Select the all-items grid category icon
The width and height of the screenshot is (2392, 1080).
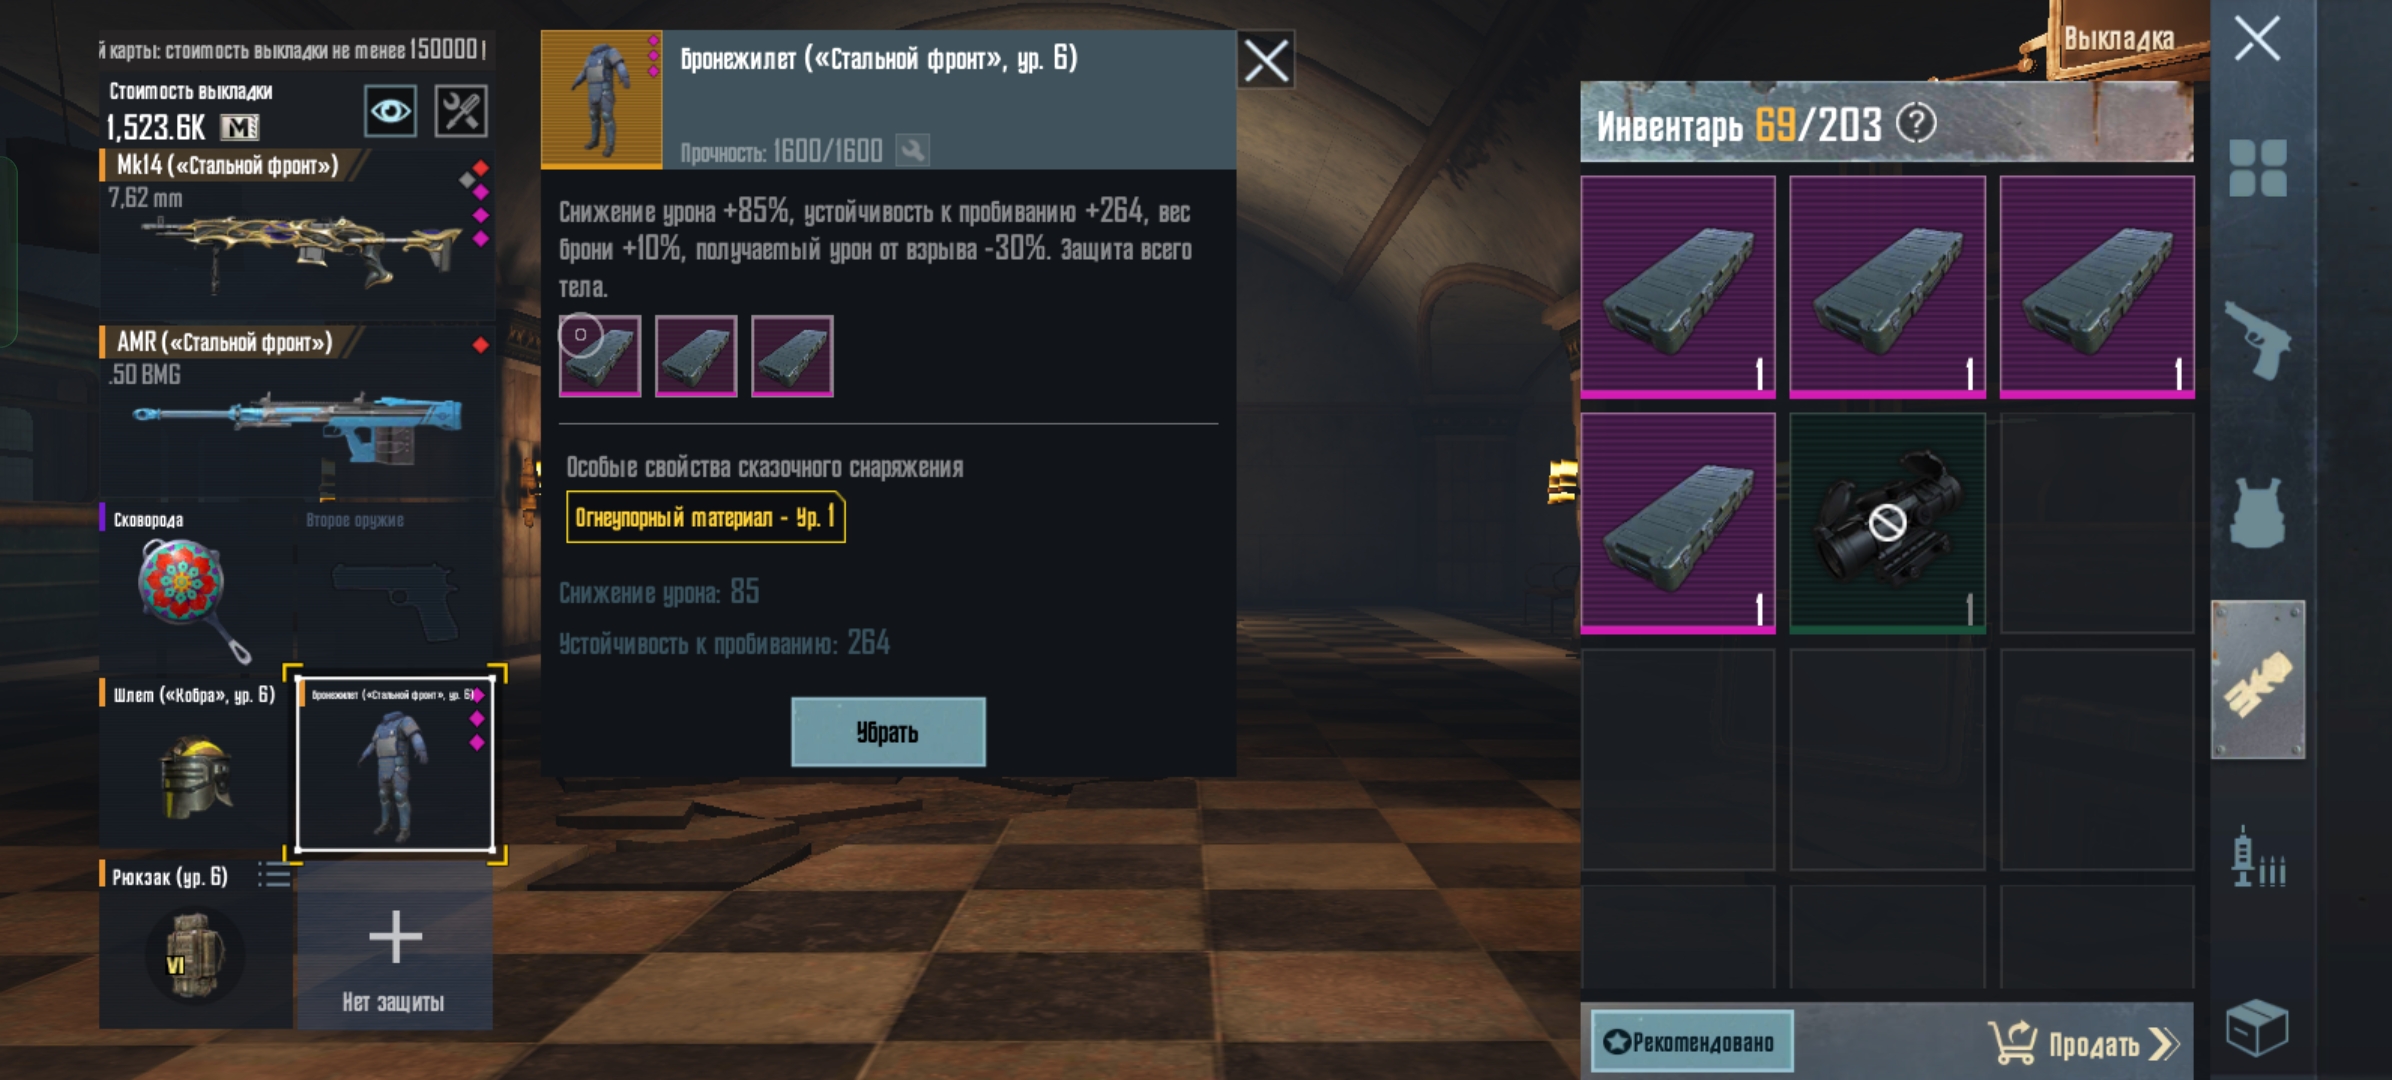click(2257, 167)
